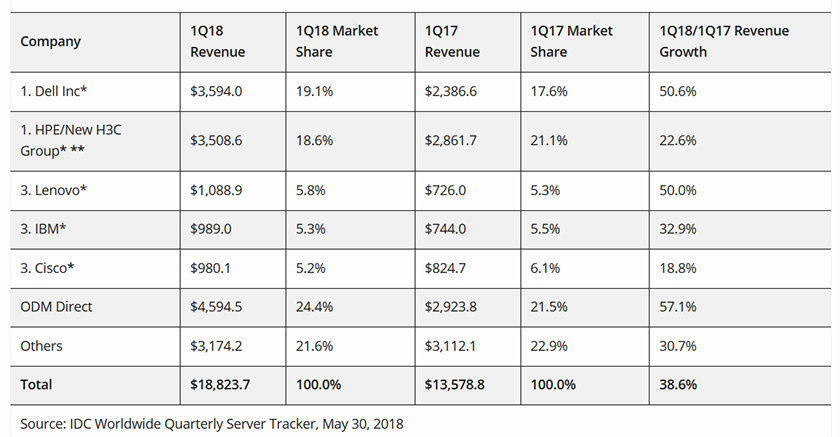
Task: Select Dell's $3,594.0 revenue value
Action: (x=216, y=91)
